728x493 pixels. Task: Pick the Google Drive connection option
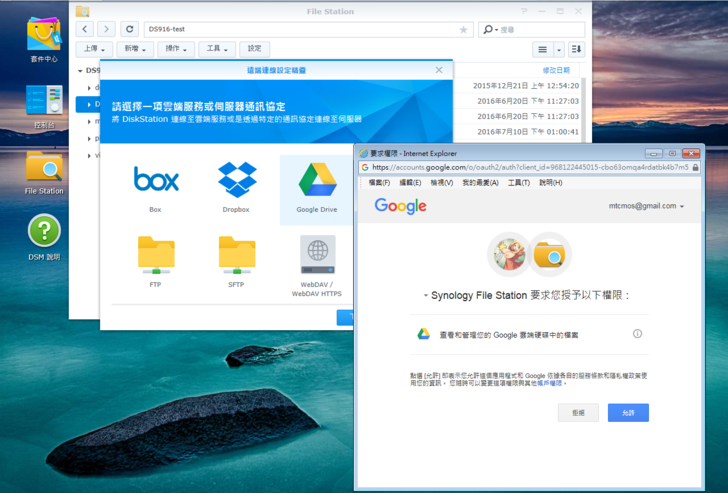click(x=316, y=180)
